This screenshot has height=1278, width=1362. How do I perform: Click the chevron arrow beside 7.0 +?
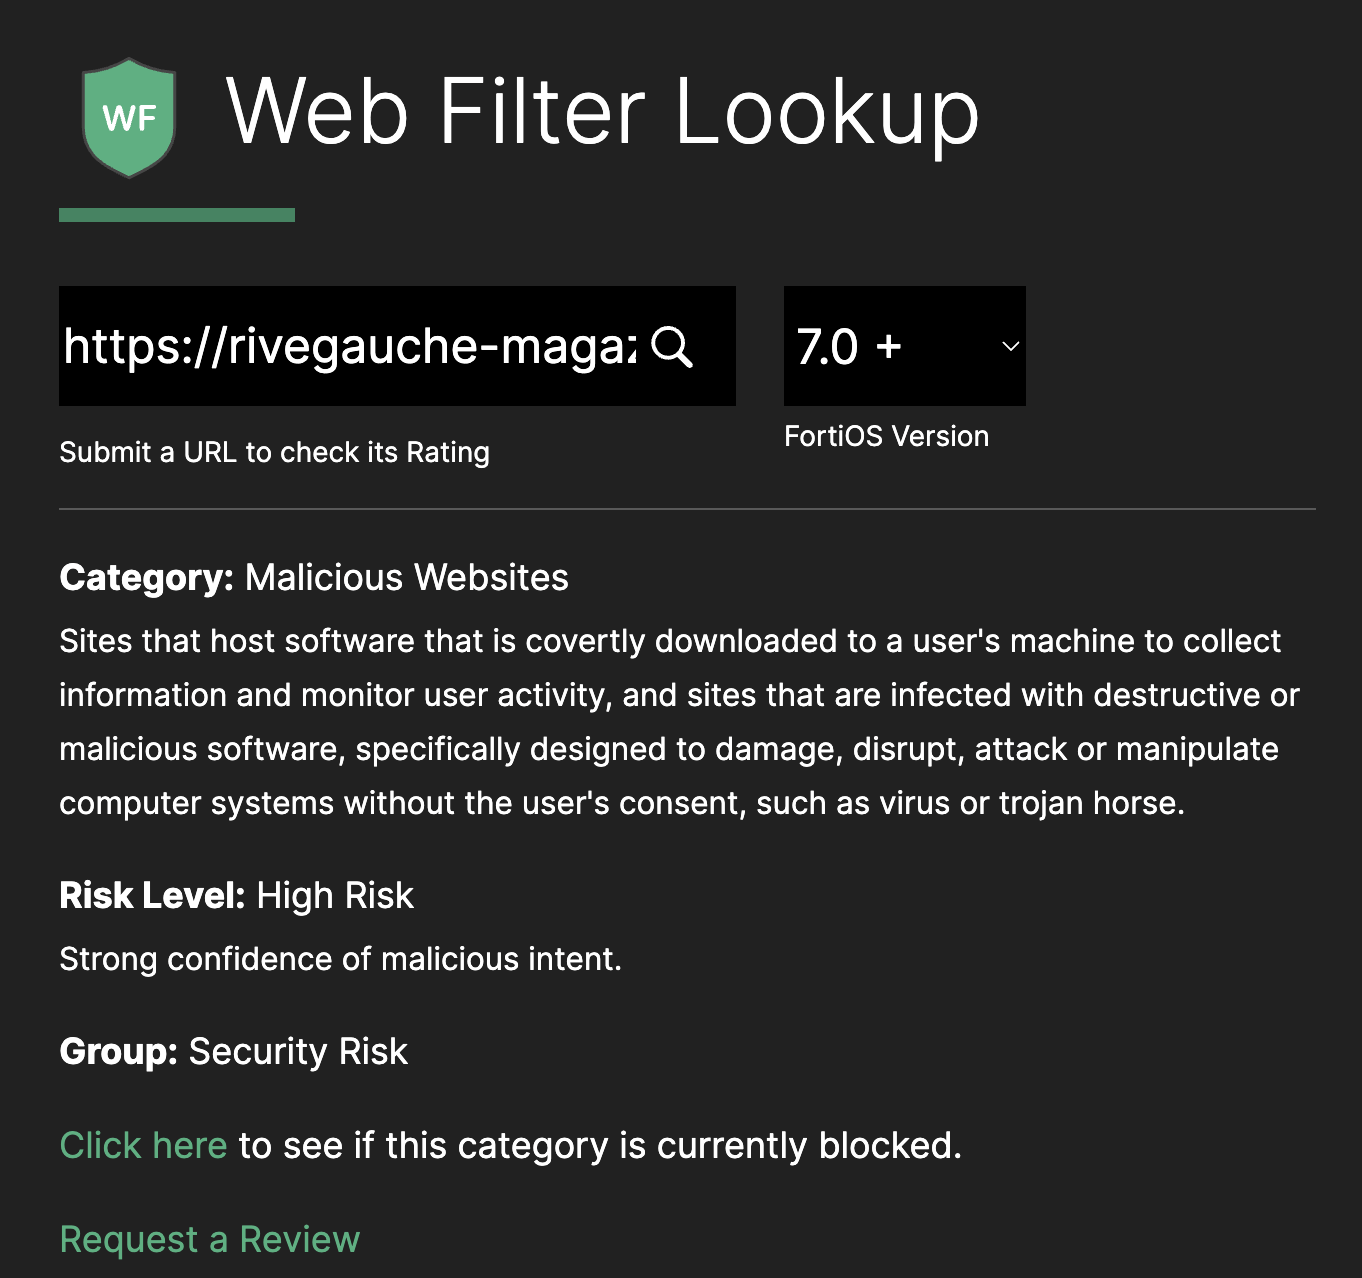click(x=1010, y=346)
